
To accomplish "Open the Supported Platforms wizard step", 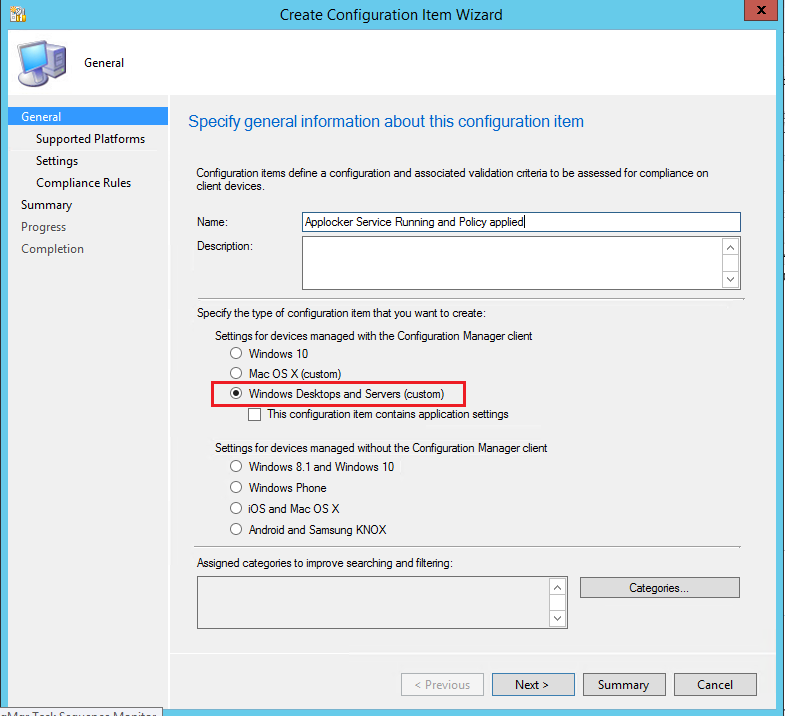I will coord(90,139).
